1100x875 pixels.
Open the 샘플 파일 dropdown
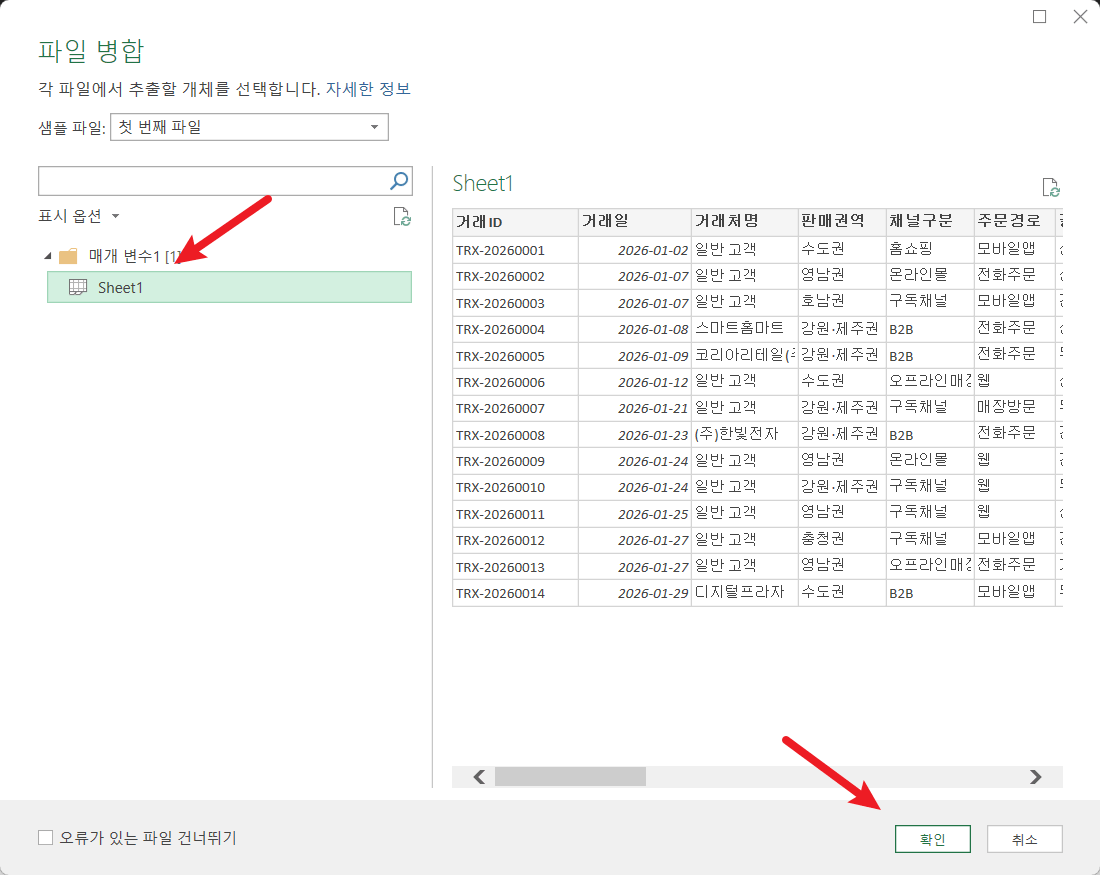pos(249,127)
